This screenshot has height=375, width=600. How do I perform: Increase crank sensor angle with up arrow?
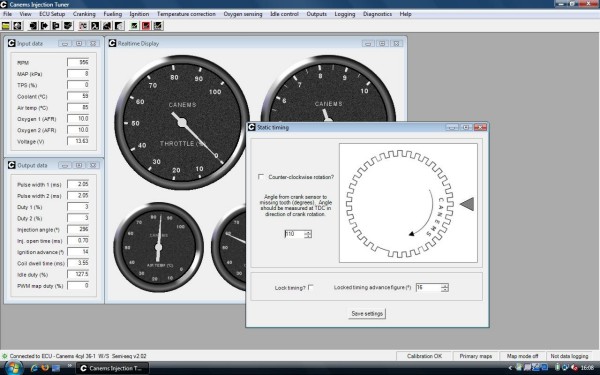(x=308, y=232)
